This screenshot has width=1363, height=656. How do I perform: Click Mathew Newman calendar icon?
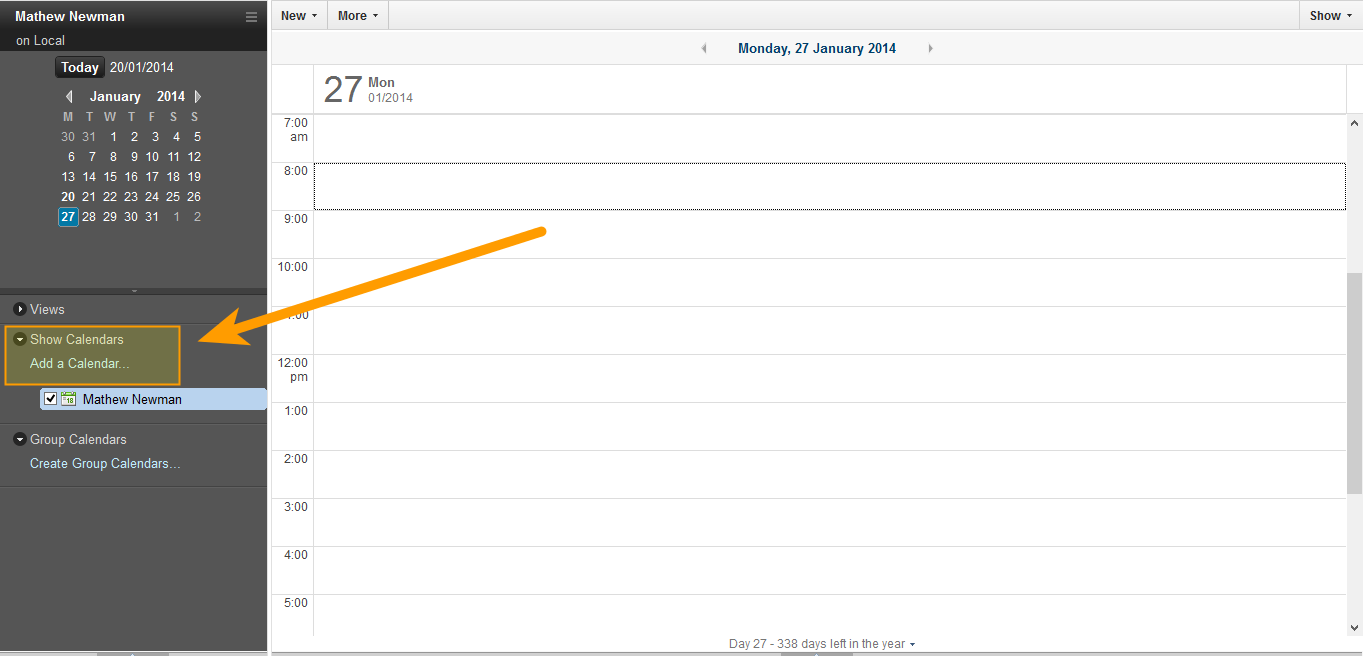coord(69,399)
